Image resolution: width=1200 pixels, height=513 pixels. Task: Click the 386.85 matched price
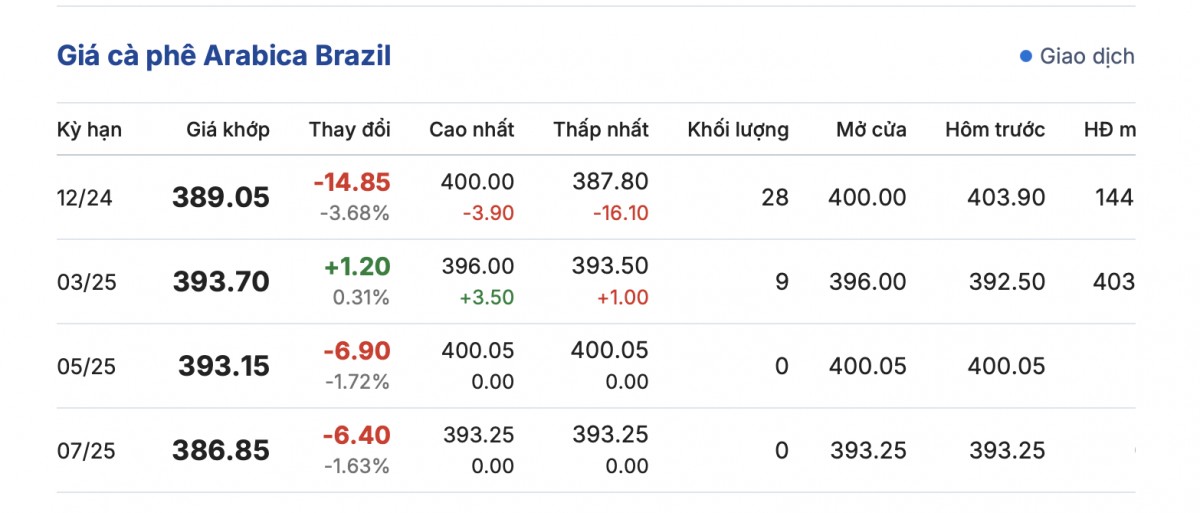(x=221, y=450)
